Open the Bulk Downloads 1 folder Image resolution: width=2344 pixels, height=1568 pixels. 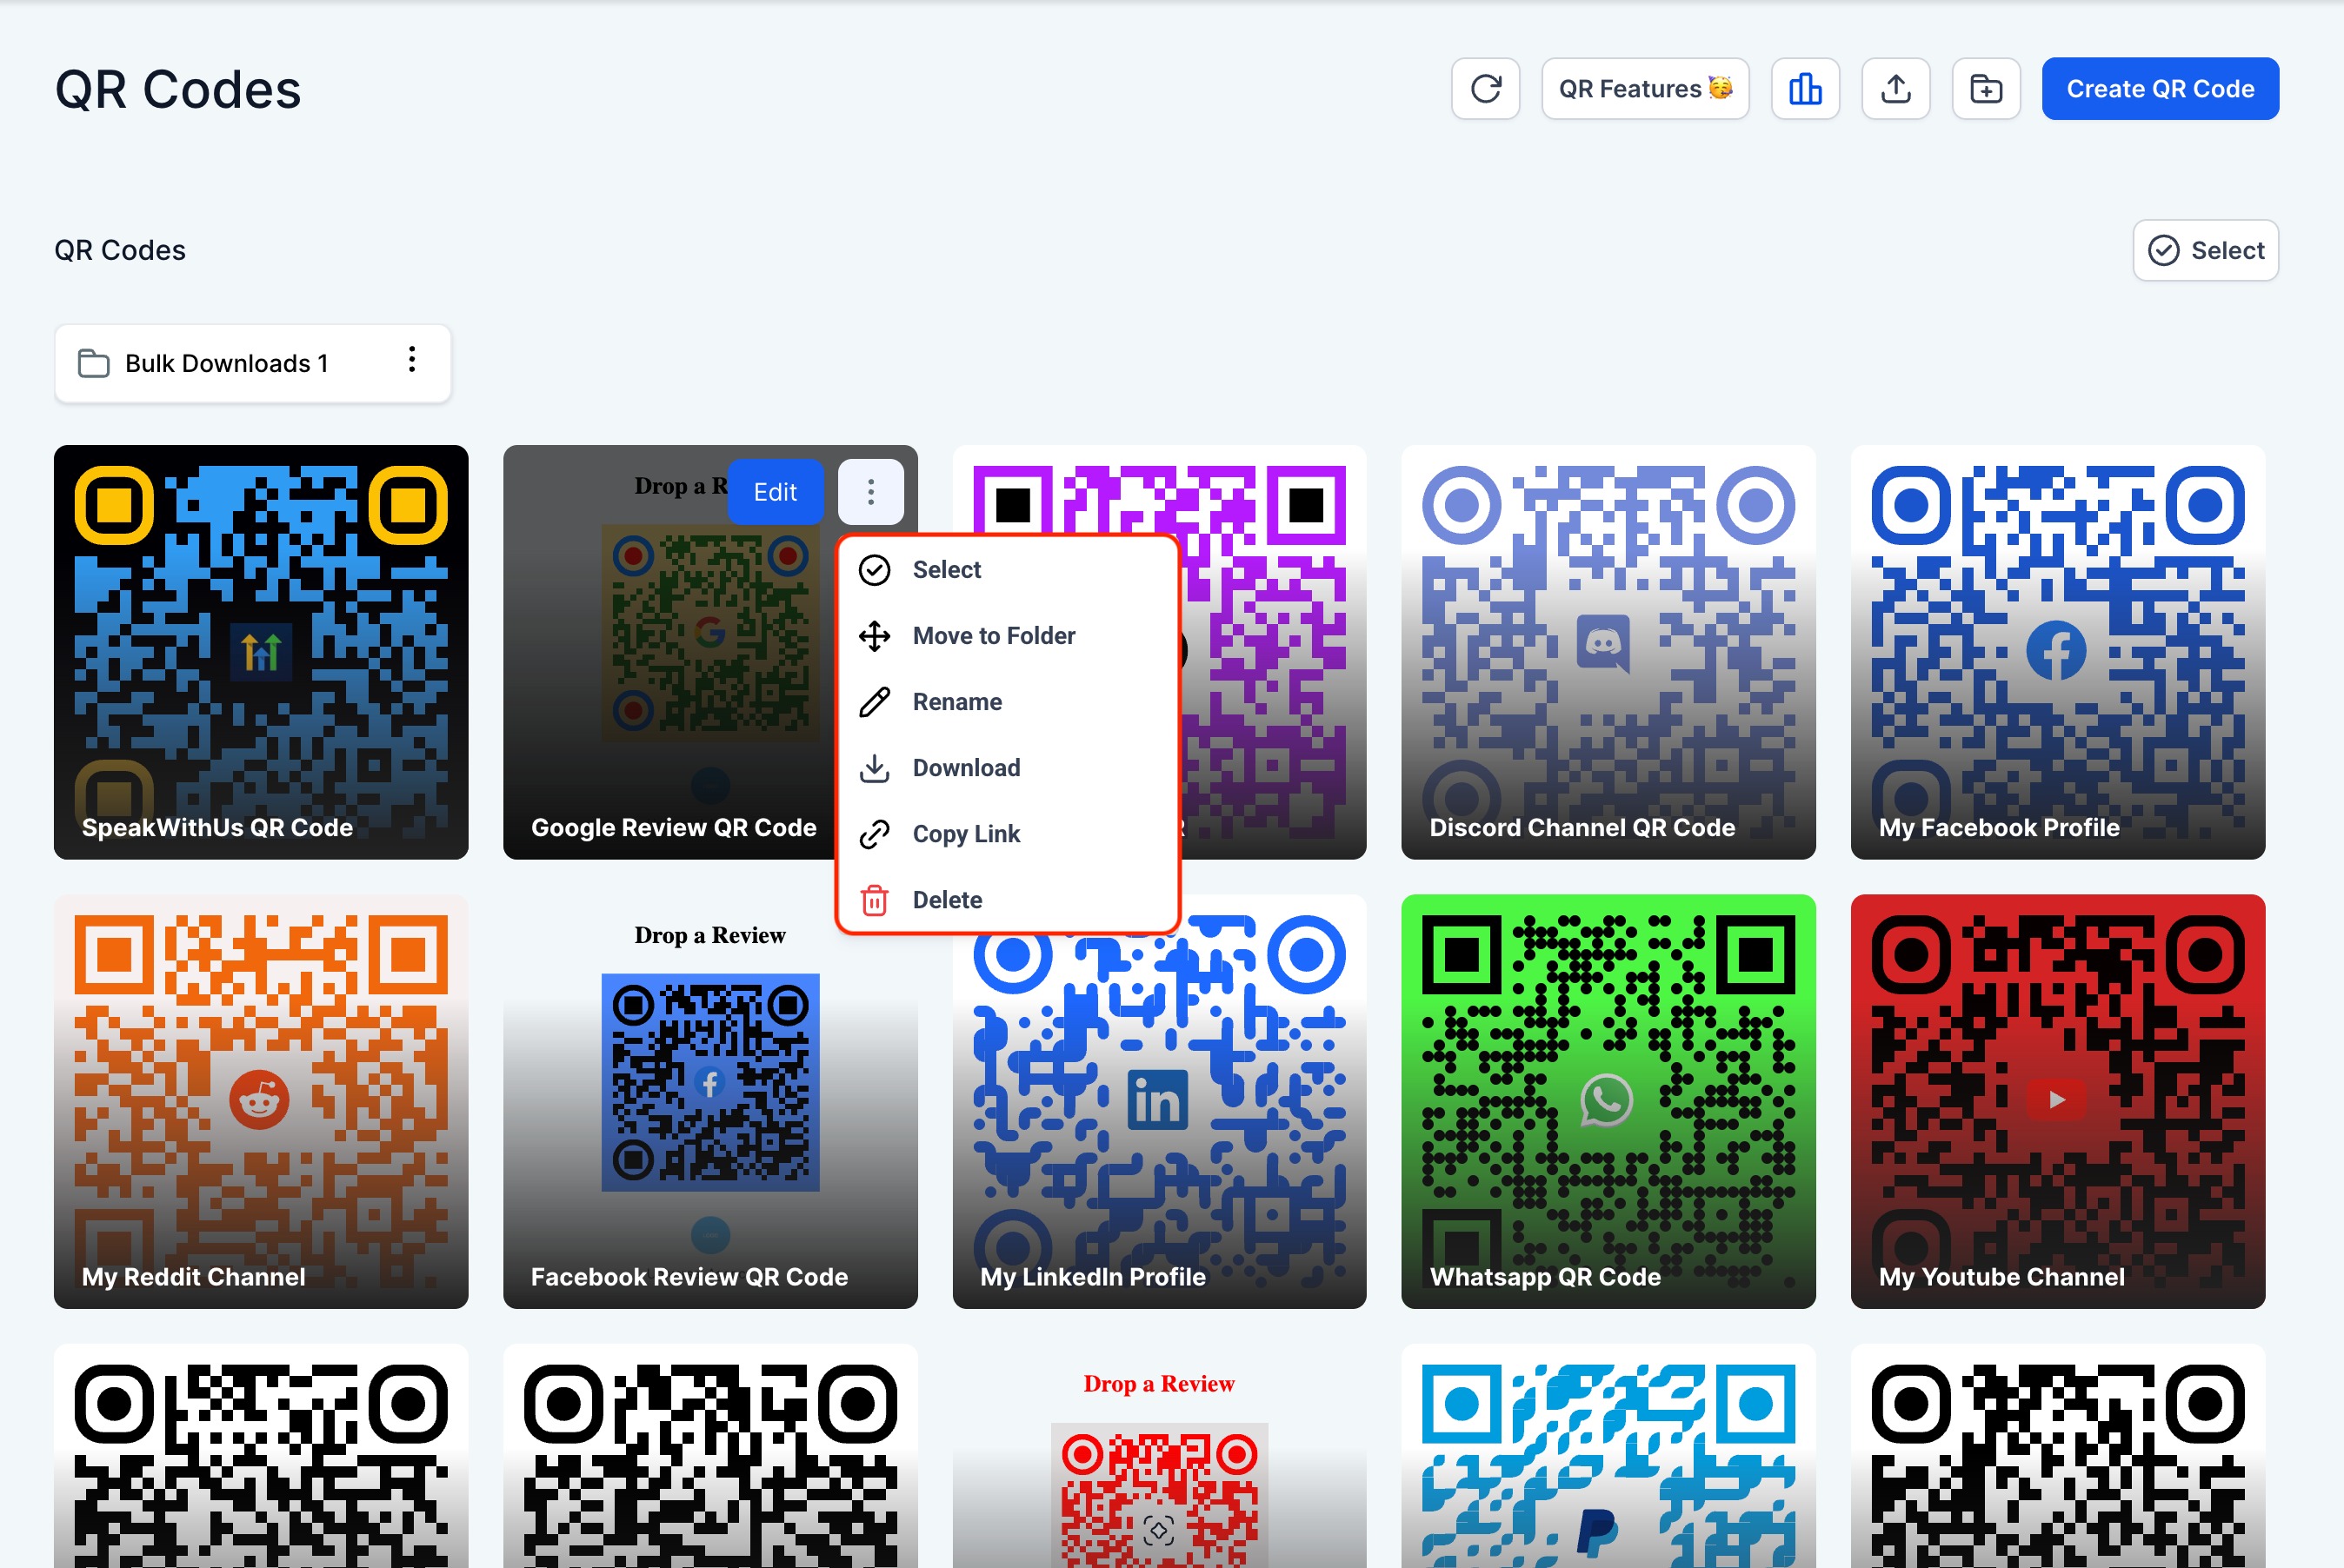(x=226, y=364)
